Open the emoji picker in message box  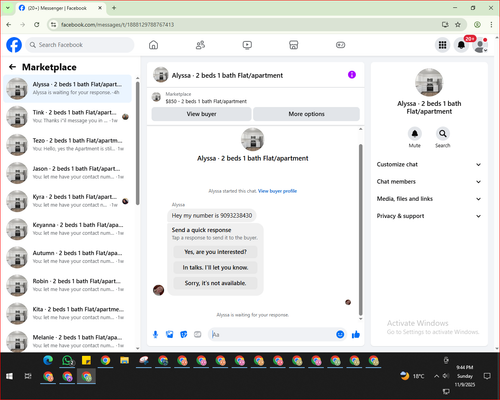coord(340,334)
